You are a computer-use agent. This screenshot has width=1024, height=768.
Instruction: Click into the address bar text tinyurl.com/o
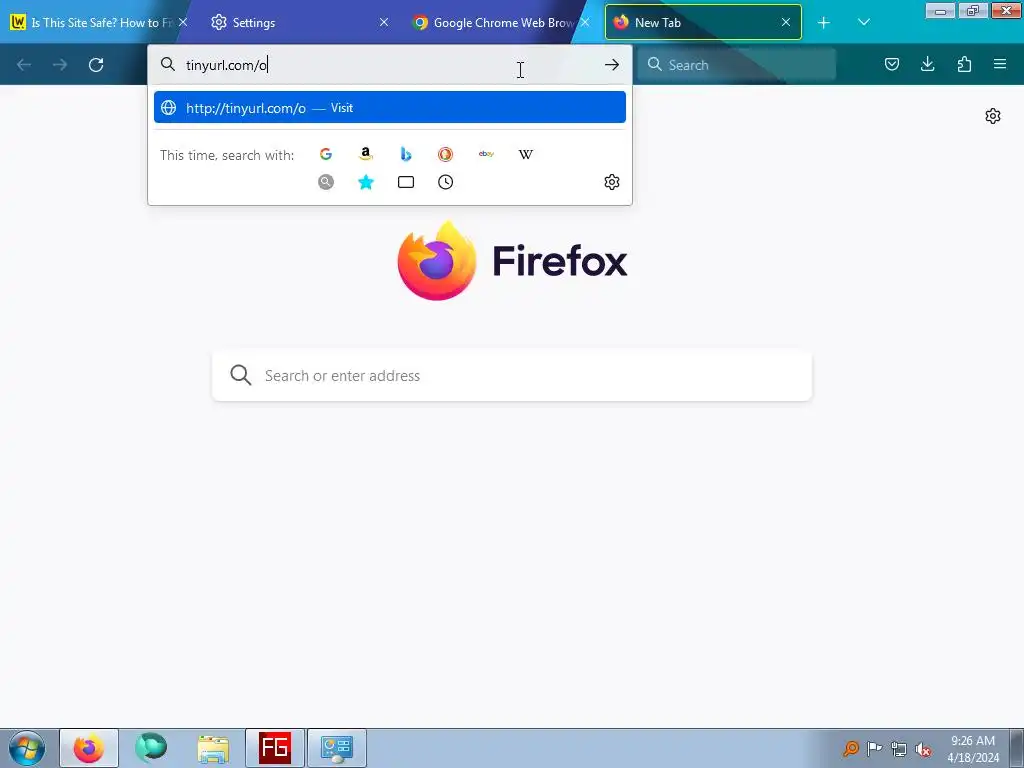227,65
